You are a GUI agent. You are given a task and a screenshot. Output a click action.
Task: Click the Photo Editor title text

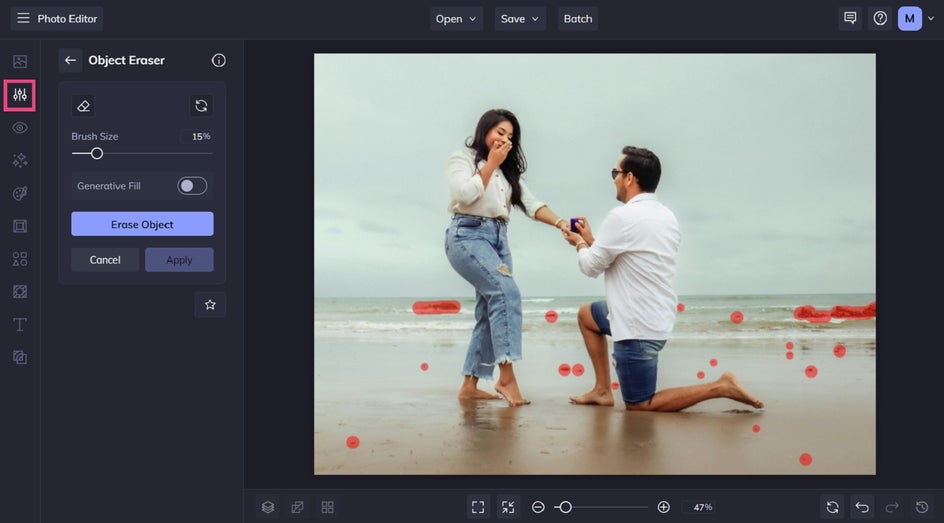coord(67,19)
